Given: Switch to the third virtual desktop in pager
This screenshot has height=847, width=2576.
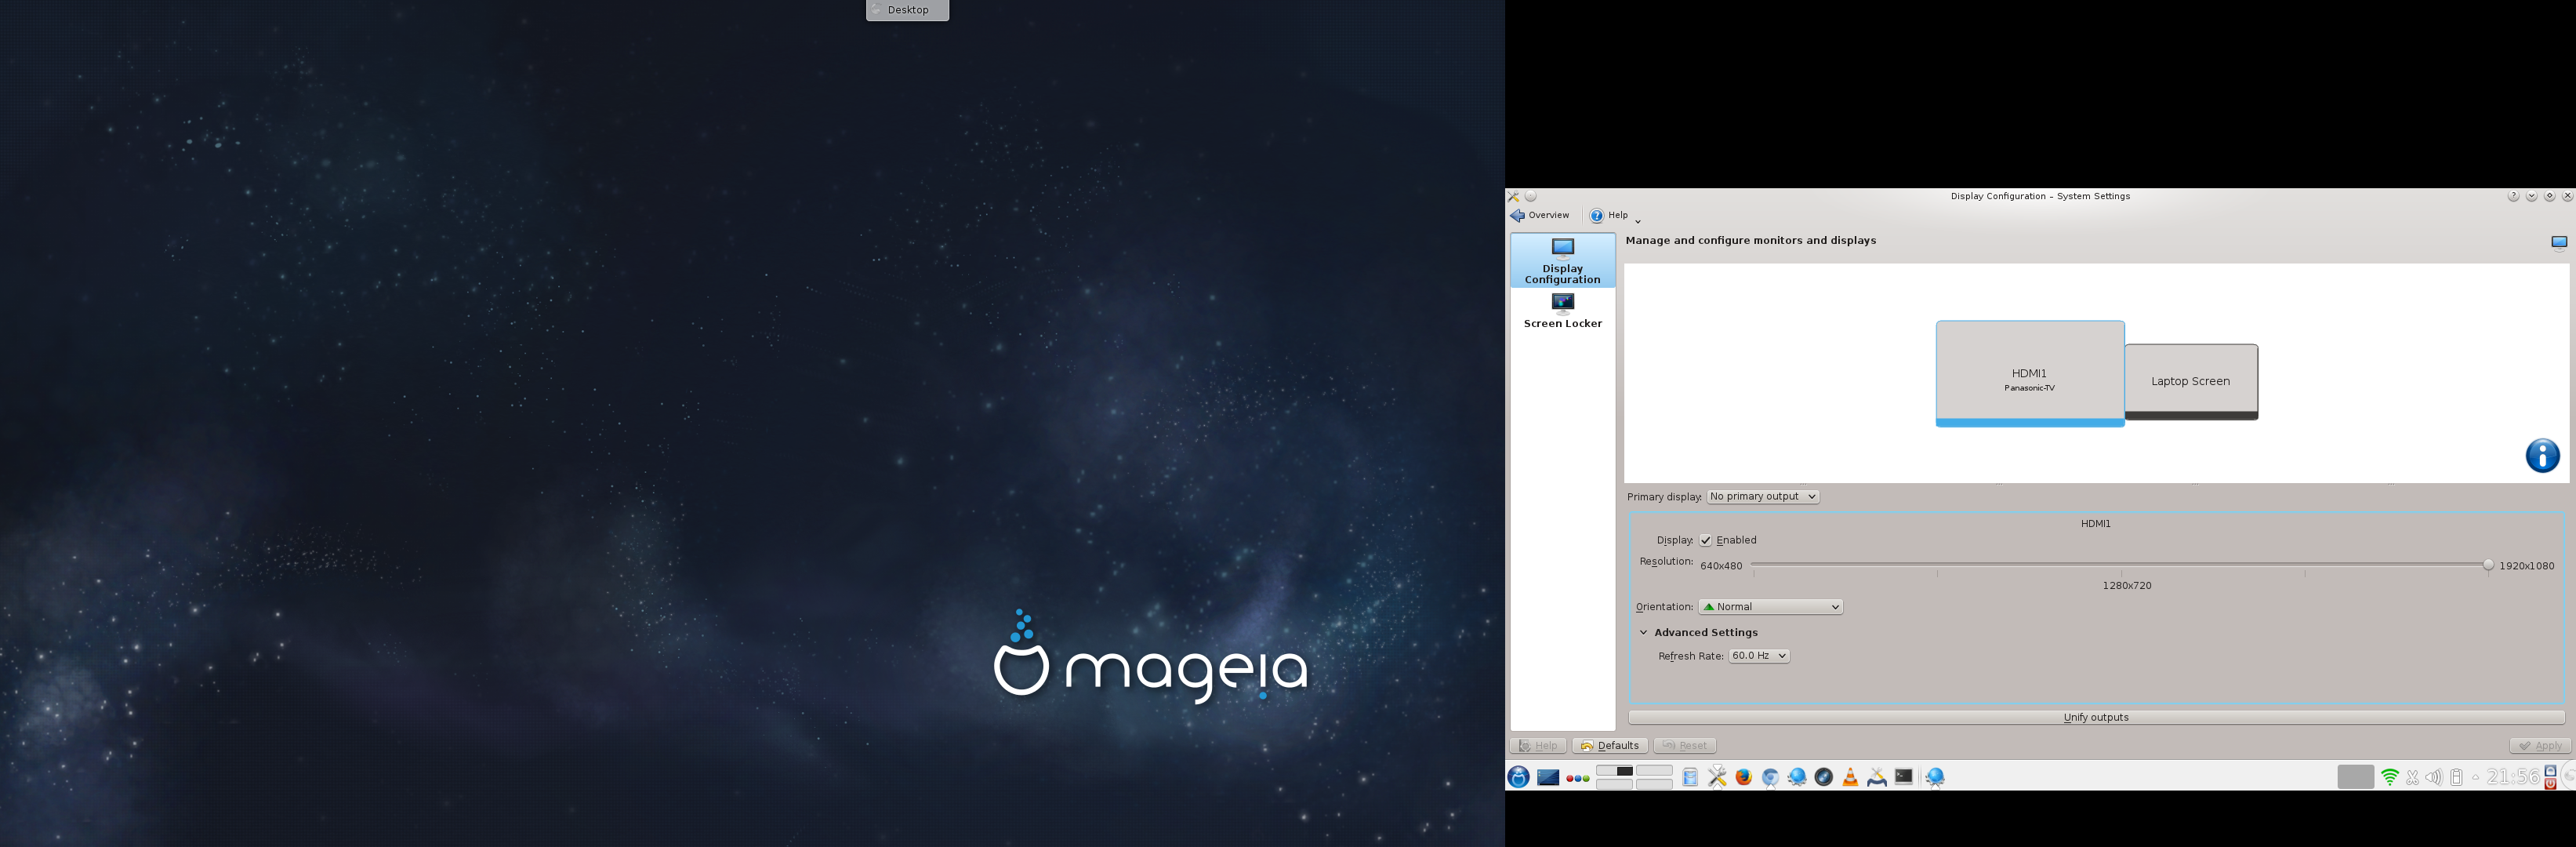Looking at the screenshot, I should pyautogui.click(x=1615, y=784).
